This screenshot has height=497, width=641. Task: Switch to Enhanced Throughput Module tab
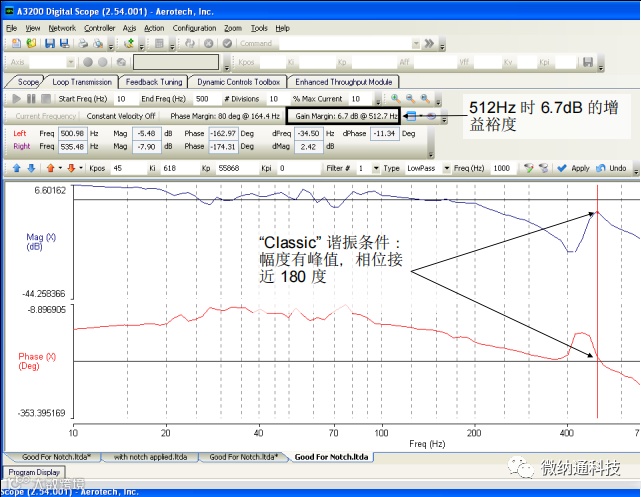pos(343,82)
